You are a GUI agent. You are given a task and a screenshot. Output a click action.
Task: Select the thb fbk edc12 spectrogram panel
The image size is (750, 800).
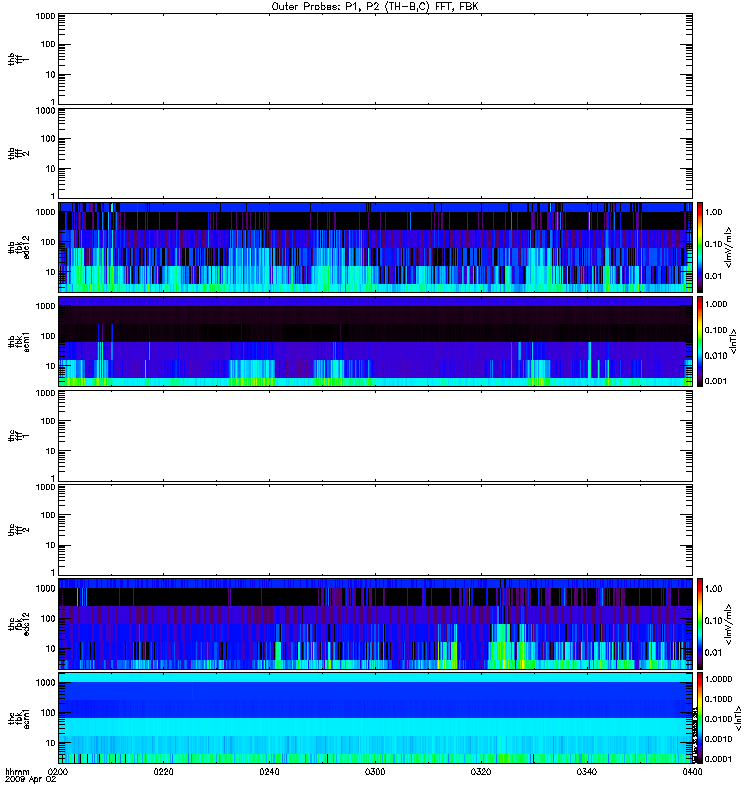[x=376, y=247]
